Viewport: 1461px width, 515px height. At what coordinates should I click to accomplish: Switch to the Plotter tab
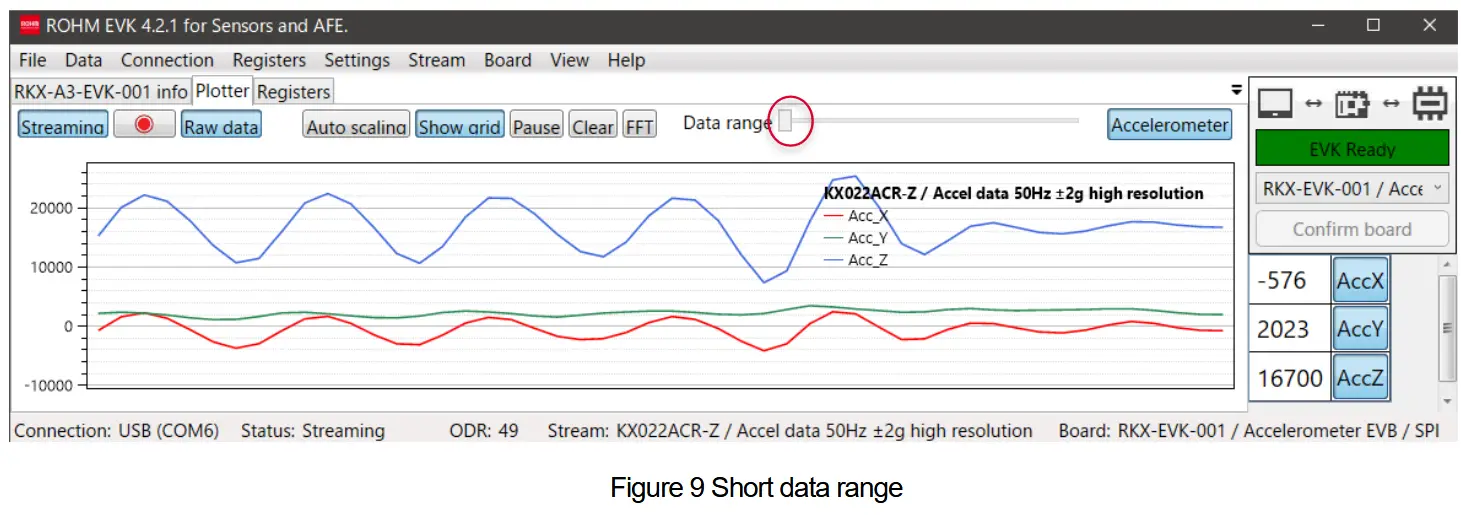pyautogui.click(x=222, y=91)
